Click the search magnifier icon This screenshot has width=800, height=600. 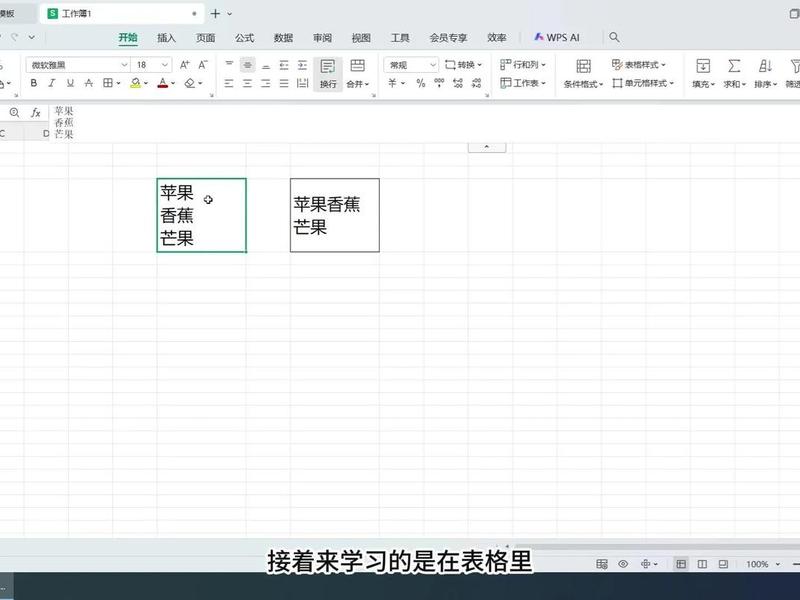coord(614,37)
